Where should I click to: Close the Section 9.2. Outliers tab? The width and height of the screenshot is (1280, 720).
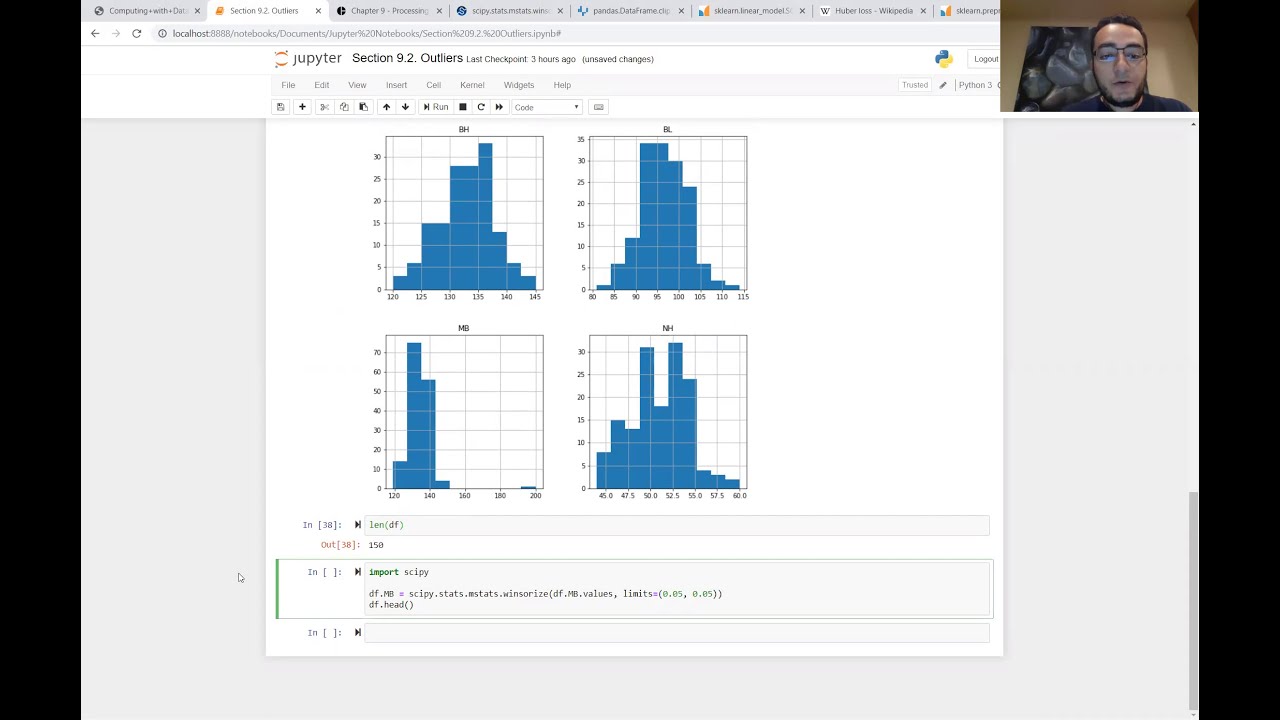click(x=318, y=11)
